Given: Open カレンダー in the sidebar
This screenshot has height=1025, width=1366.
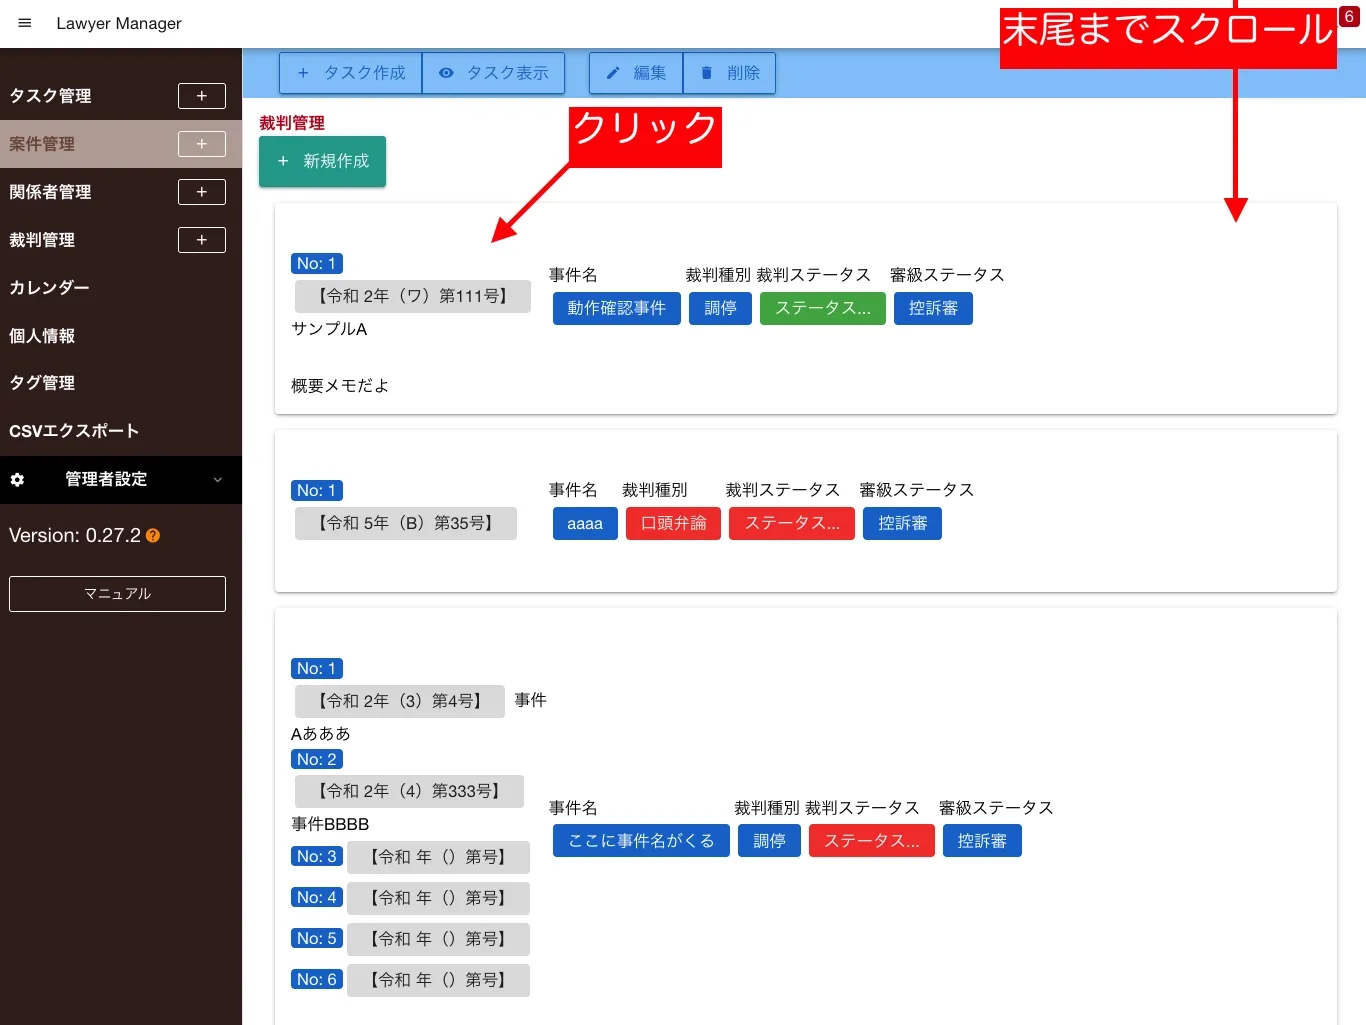Looking at the screenshot, I should click(x=49, y=288).
